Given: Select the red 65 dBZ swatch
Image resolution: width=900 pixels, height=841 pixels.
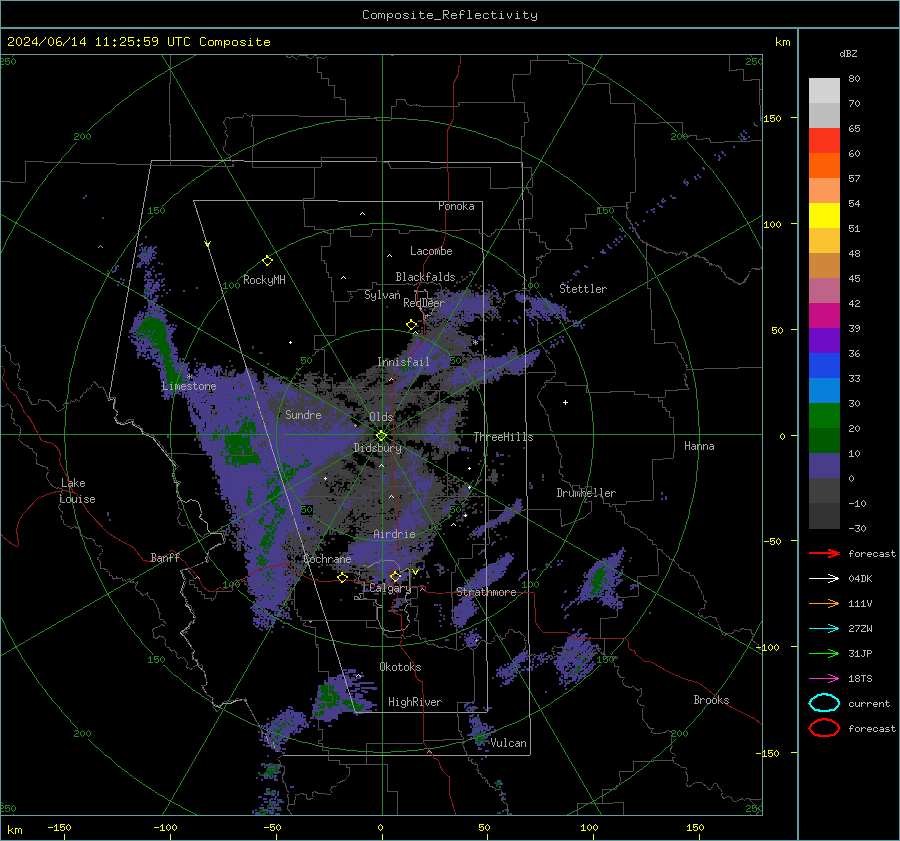Looking at the screenshot, I should coord(824,140).
